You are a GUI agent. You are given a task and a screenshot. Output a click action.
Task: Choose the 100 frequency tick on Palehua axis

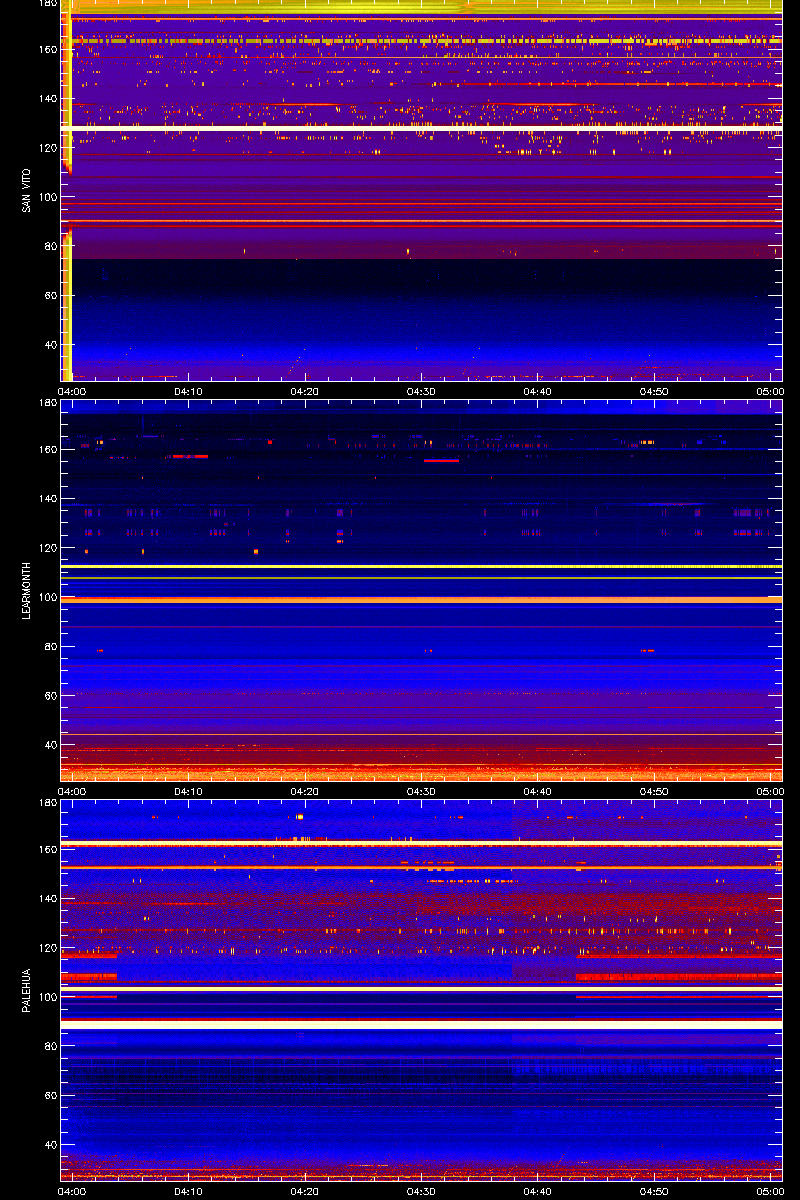pyautogui.click(x=48, y=997)
